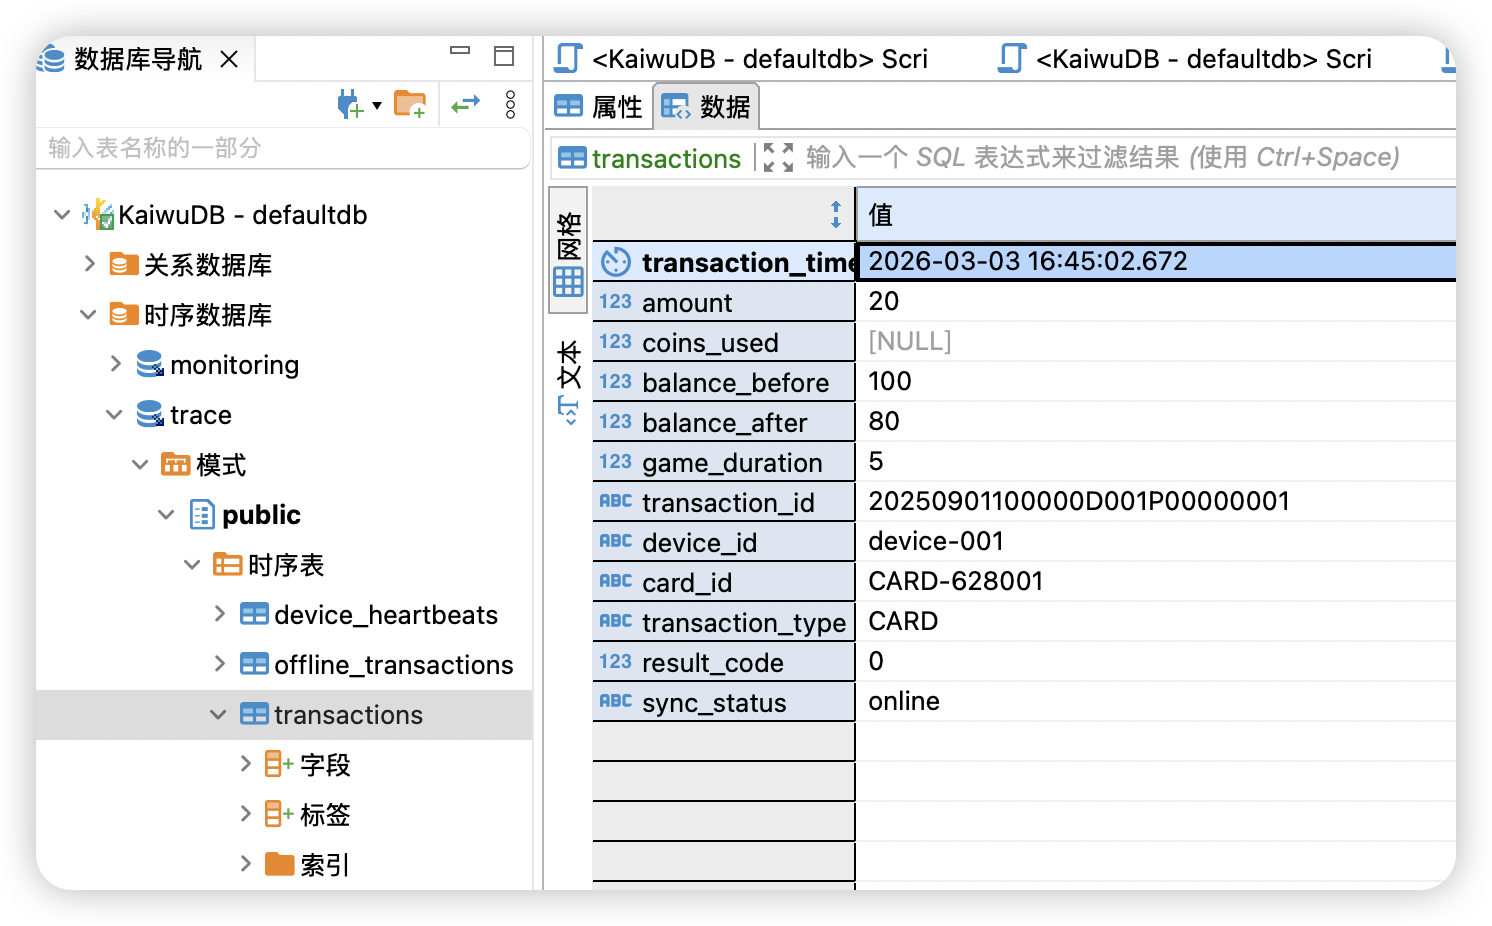Switch to grid view mode

click(568, 255)
